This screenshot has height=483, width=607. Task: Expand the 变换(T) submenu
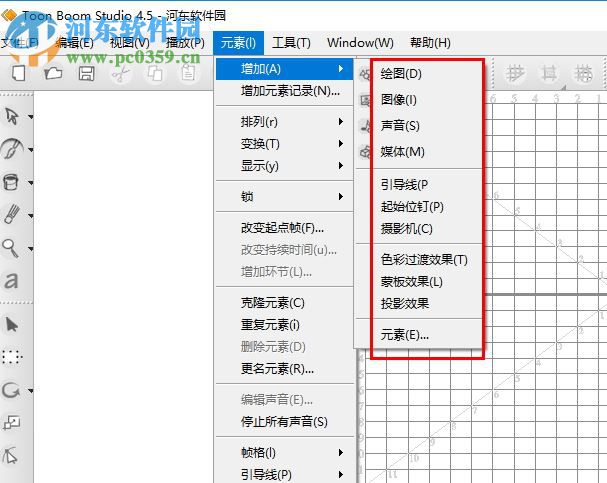[285, 144]
